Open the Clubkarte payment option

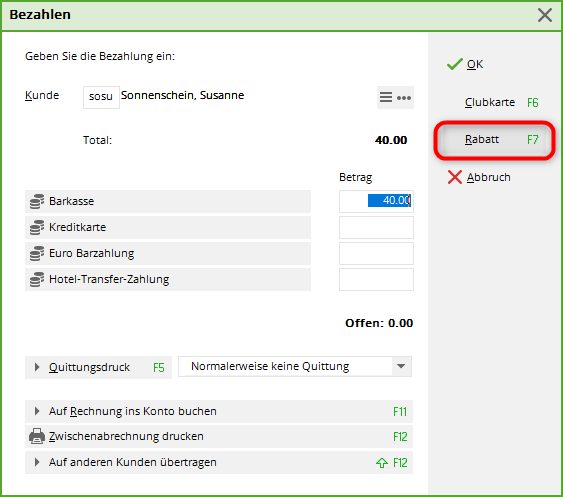tap(494, 103)
